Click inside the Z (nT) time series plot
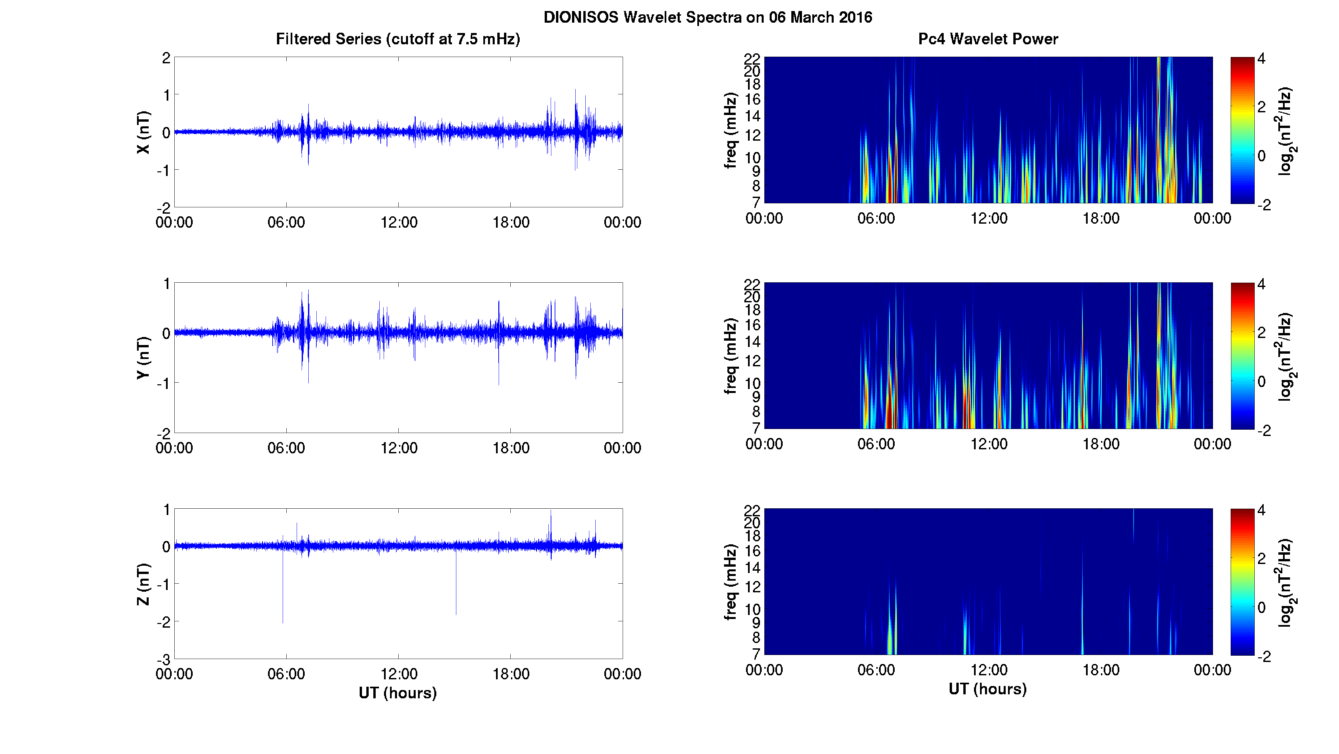1339x754 pixels. point(398,584)
